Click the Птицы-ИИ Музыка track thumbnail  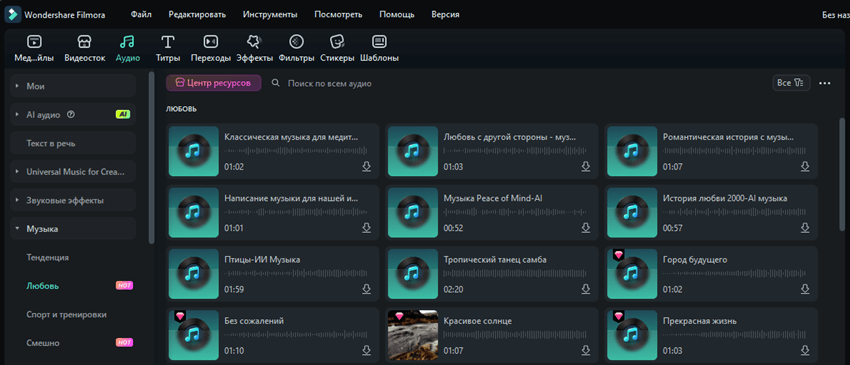(x=194, y=274)
